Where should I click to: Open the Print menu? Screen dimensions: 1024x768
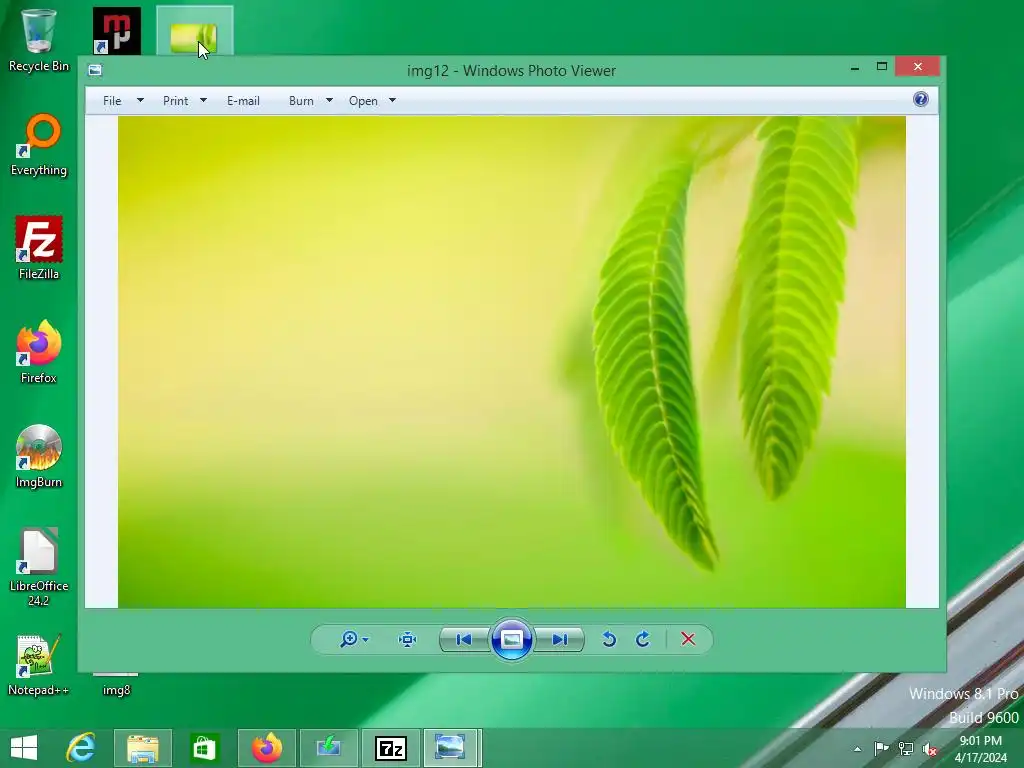point(176,101)
